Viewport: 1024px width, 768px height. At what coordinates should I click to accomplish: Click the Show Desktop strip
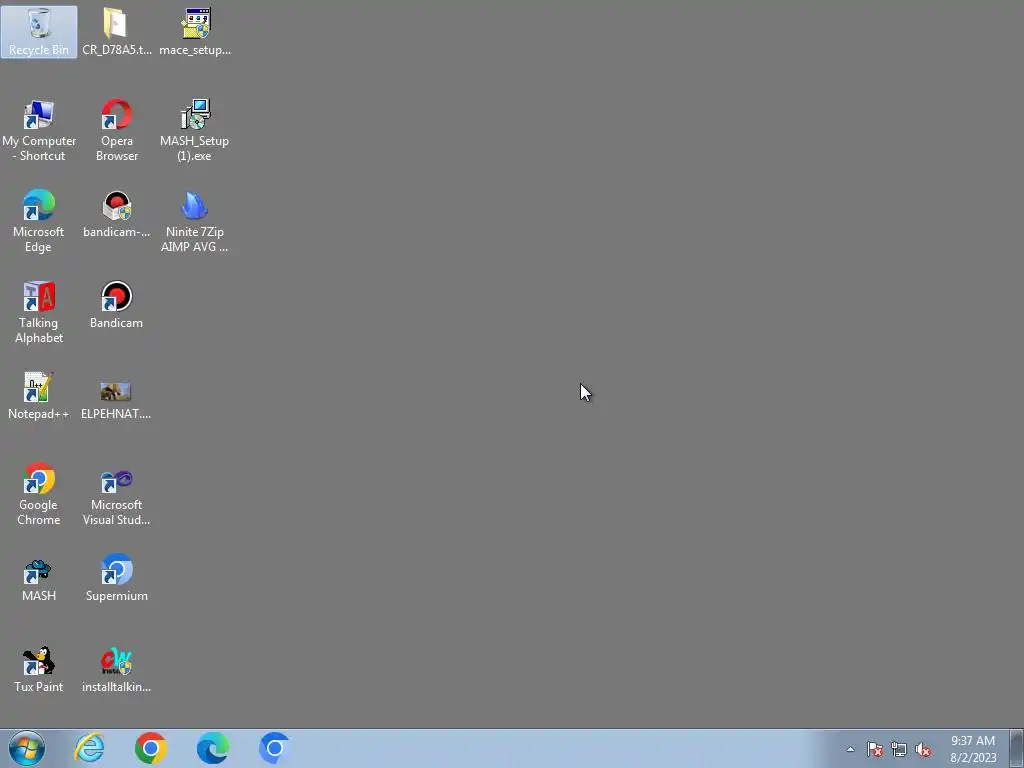(x=1017, y=748)
